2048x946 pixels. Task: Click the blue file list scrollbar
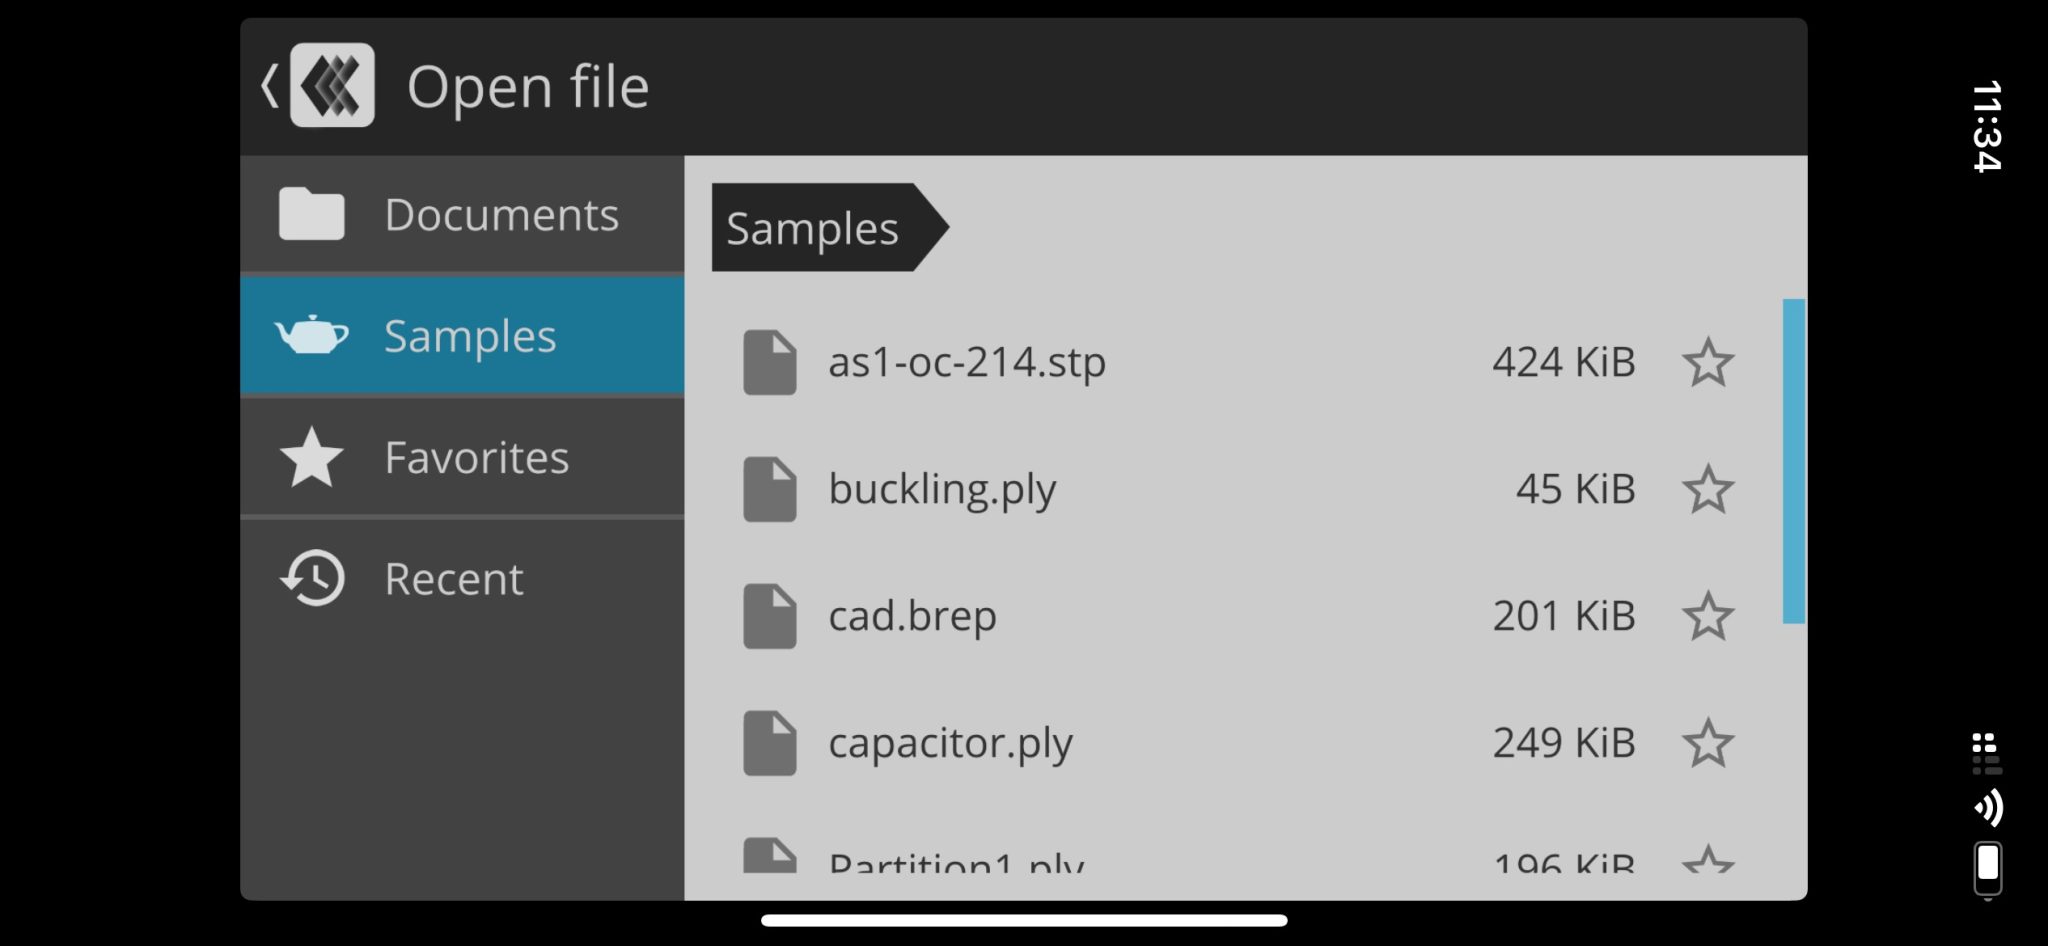click(x=1793, y=461)
